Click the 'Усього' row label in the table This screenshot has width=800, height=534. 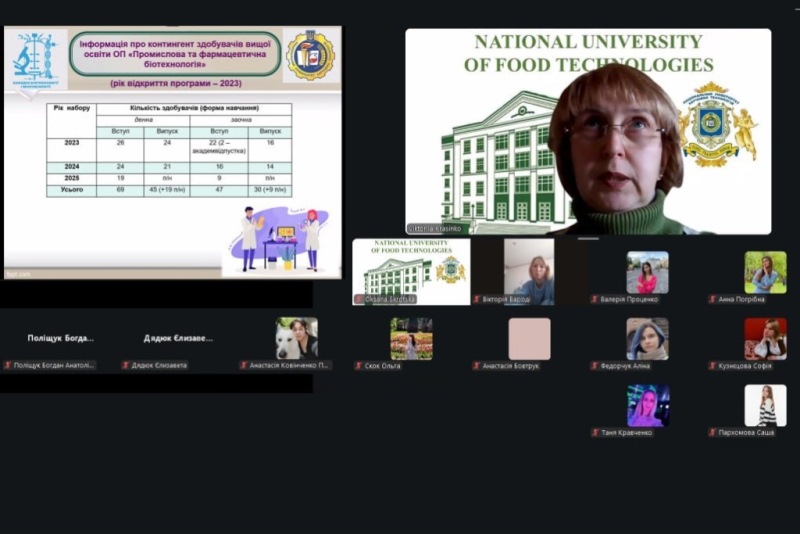coord(72,190)
